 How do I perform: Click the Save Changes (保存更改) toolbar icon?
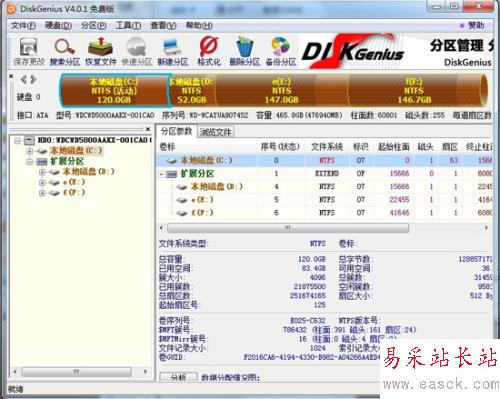click(29, 47)
